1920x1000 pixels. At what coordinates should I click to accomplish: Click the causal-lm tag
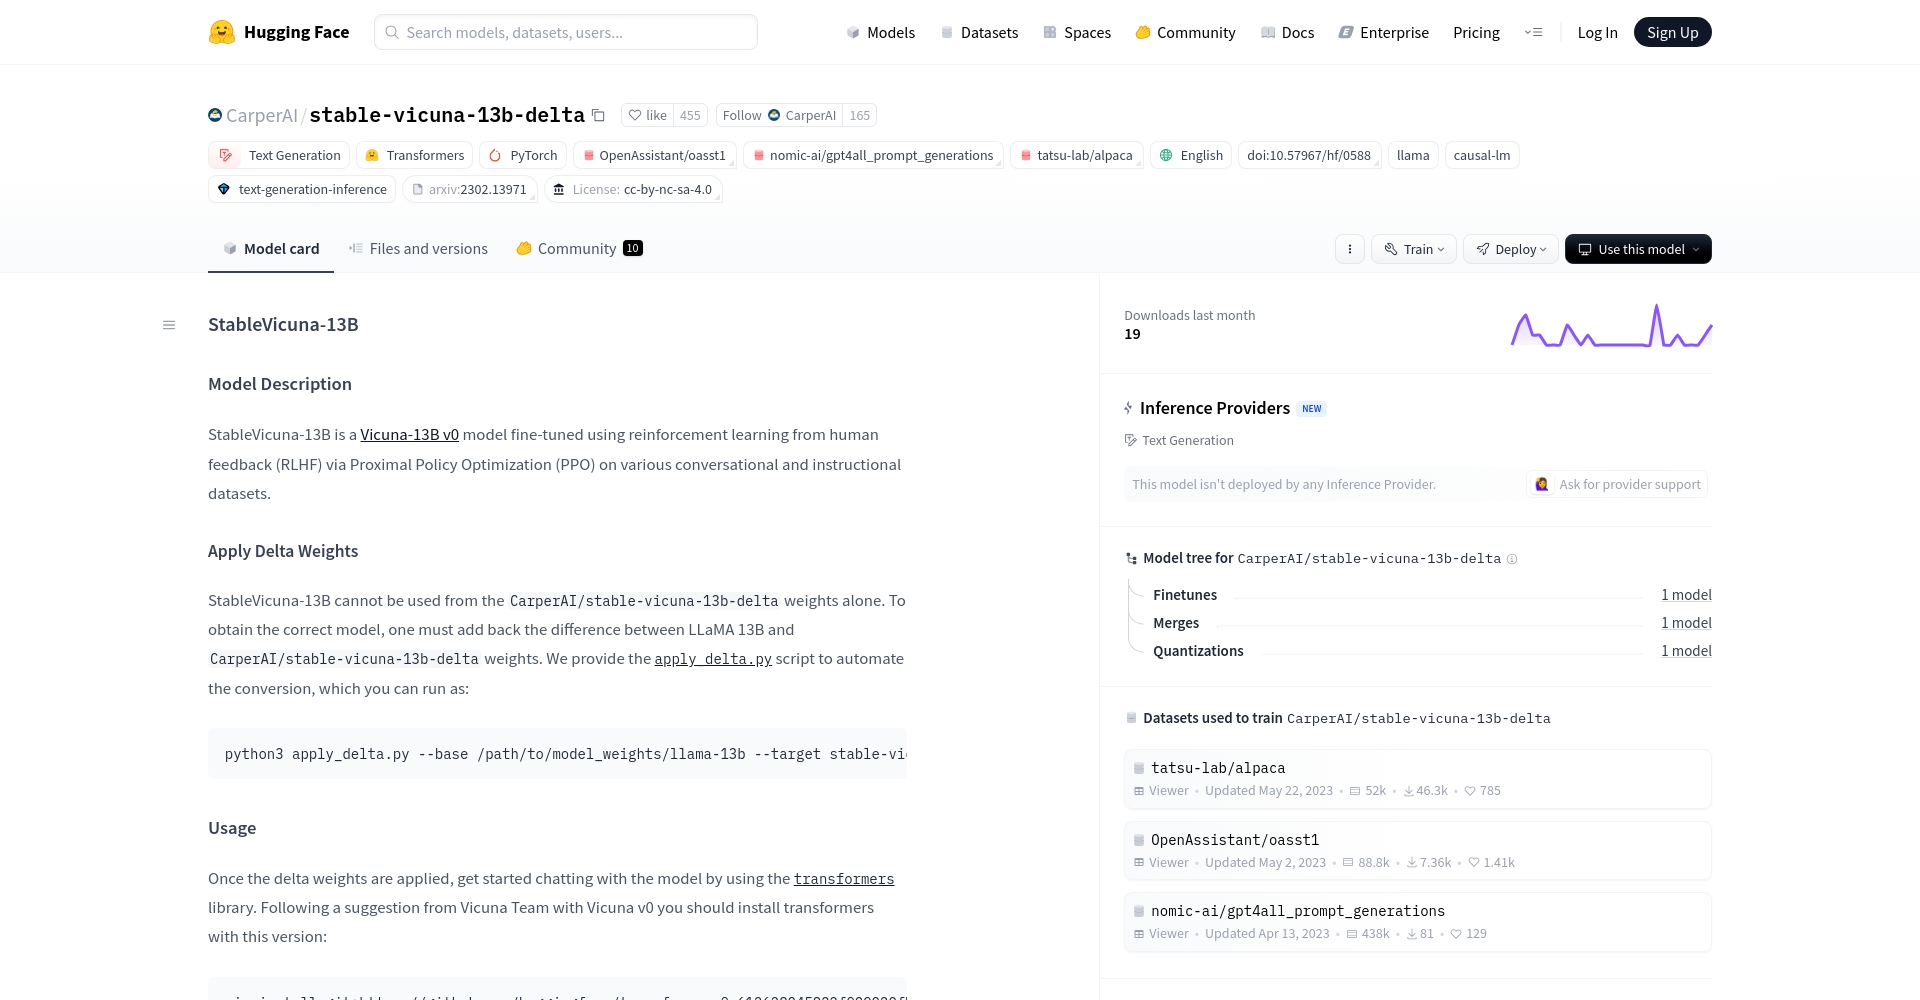tap(1482, 155)
